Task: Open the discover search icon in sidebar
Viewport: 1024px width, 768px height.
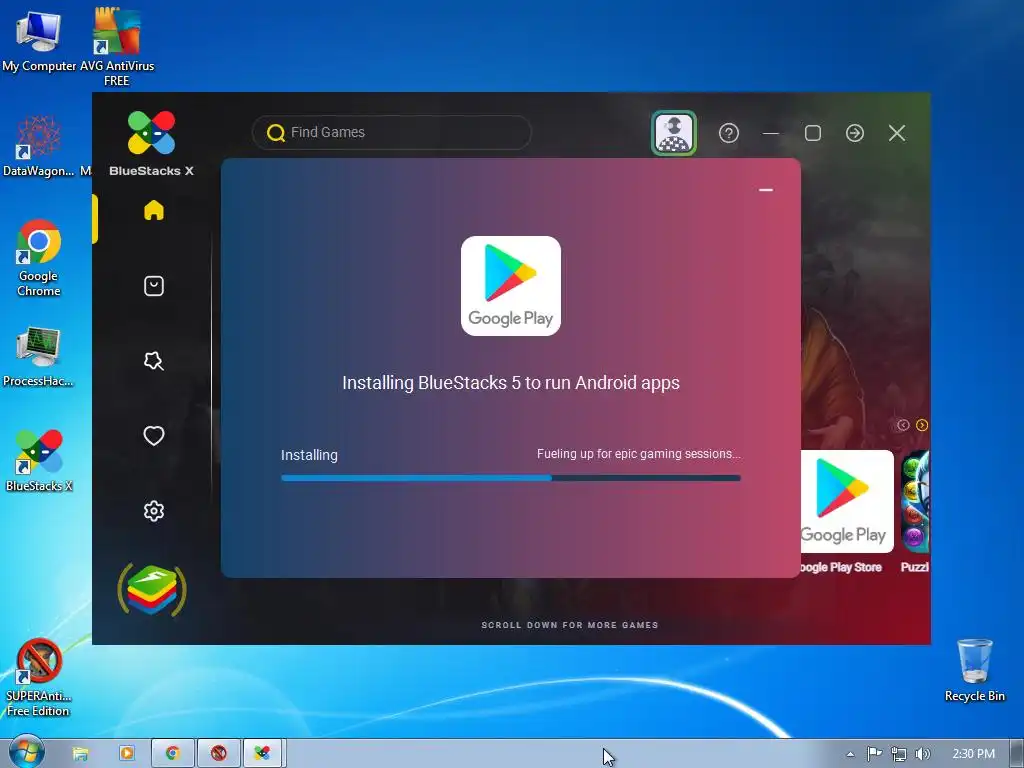Action: pos(153,360)
